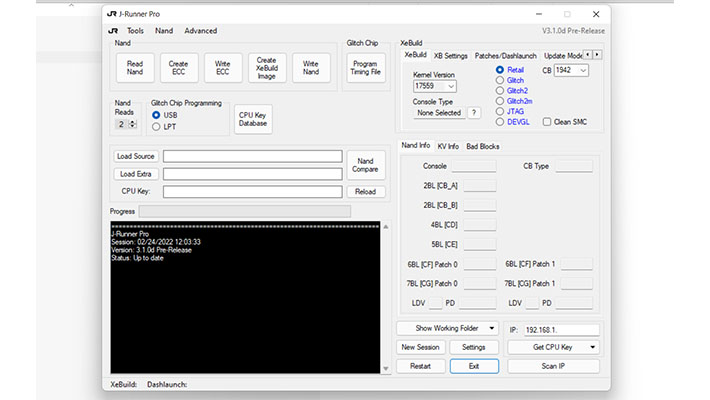Click the Load Extra path field
This screenshot has height=400, width=710.
pos(253,174)
